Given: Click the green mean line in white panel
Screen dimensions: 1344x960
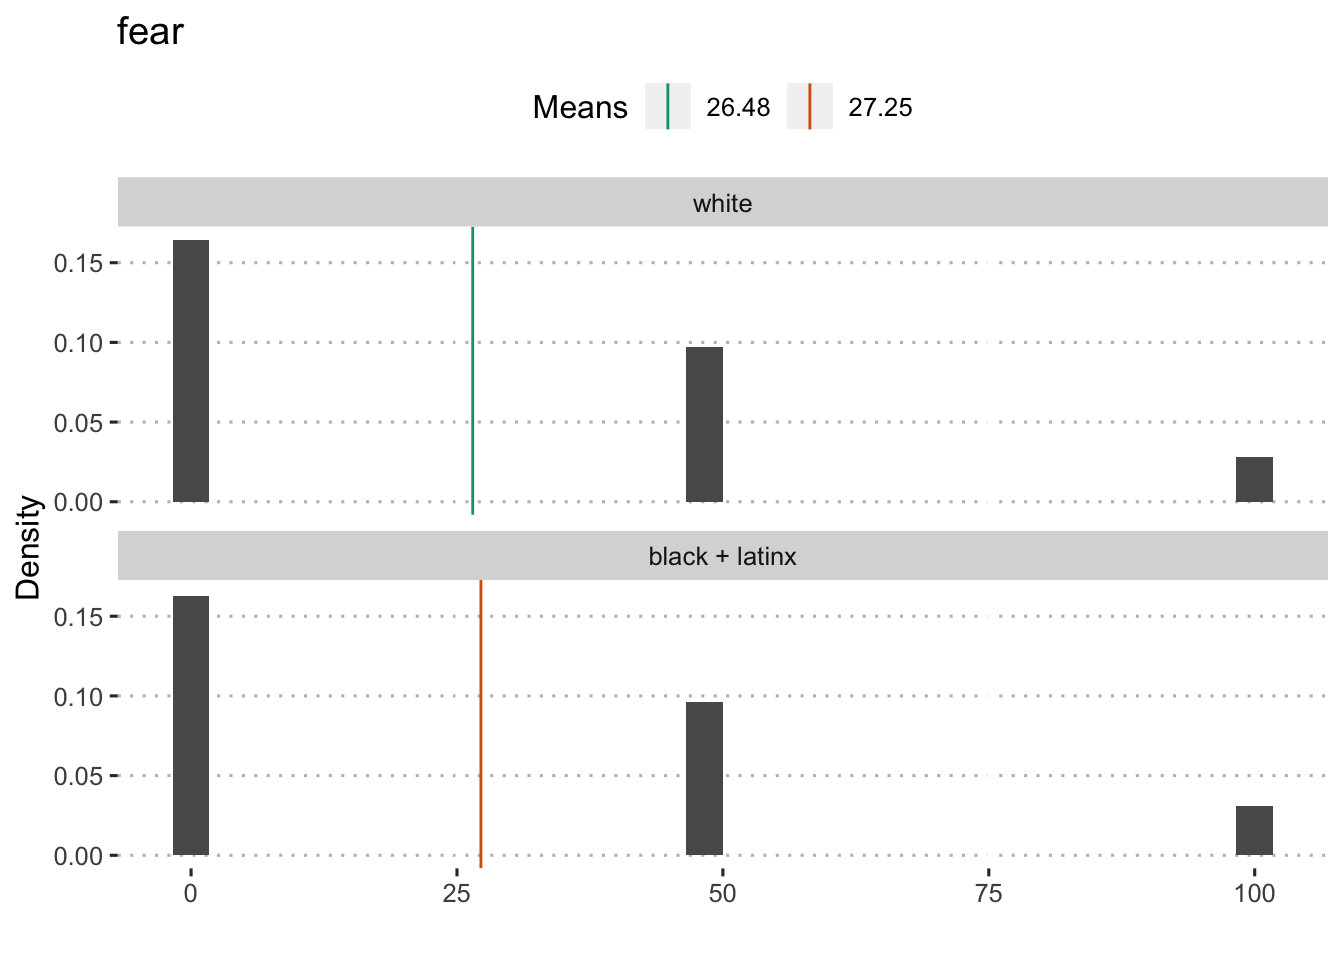Looking at the screenshot, I should [x=472, y=370].
